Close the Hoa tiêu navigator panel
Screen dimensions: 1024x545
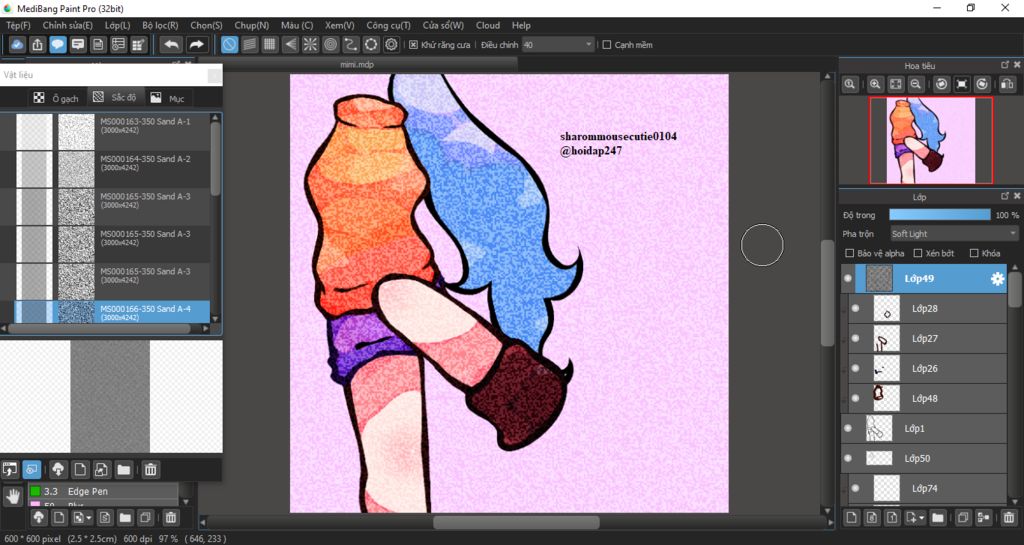[1017, 65]
